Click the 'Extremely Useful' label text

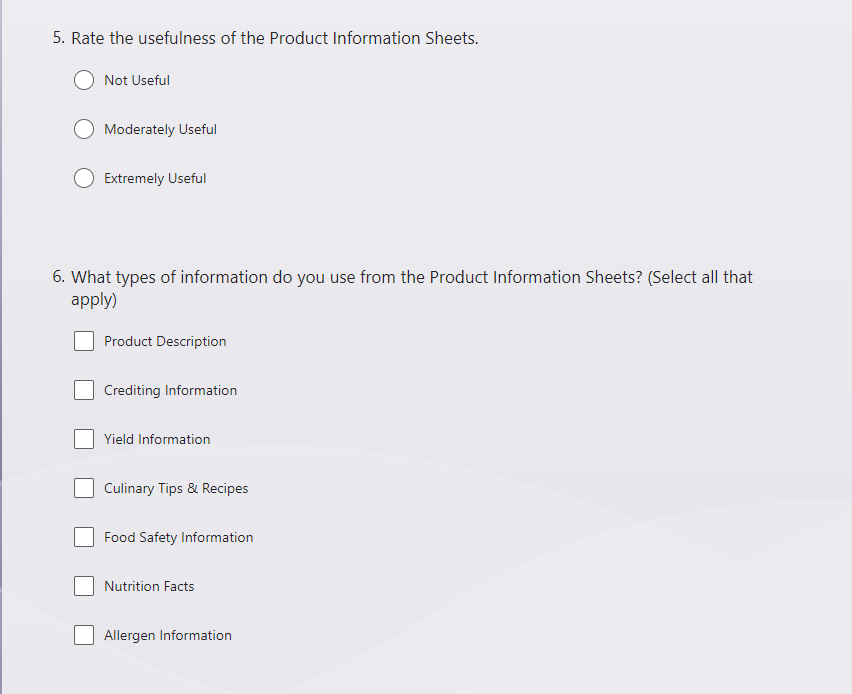pyautogui.click(x=155, y=178)
